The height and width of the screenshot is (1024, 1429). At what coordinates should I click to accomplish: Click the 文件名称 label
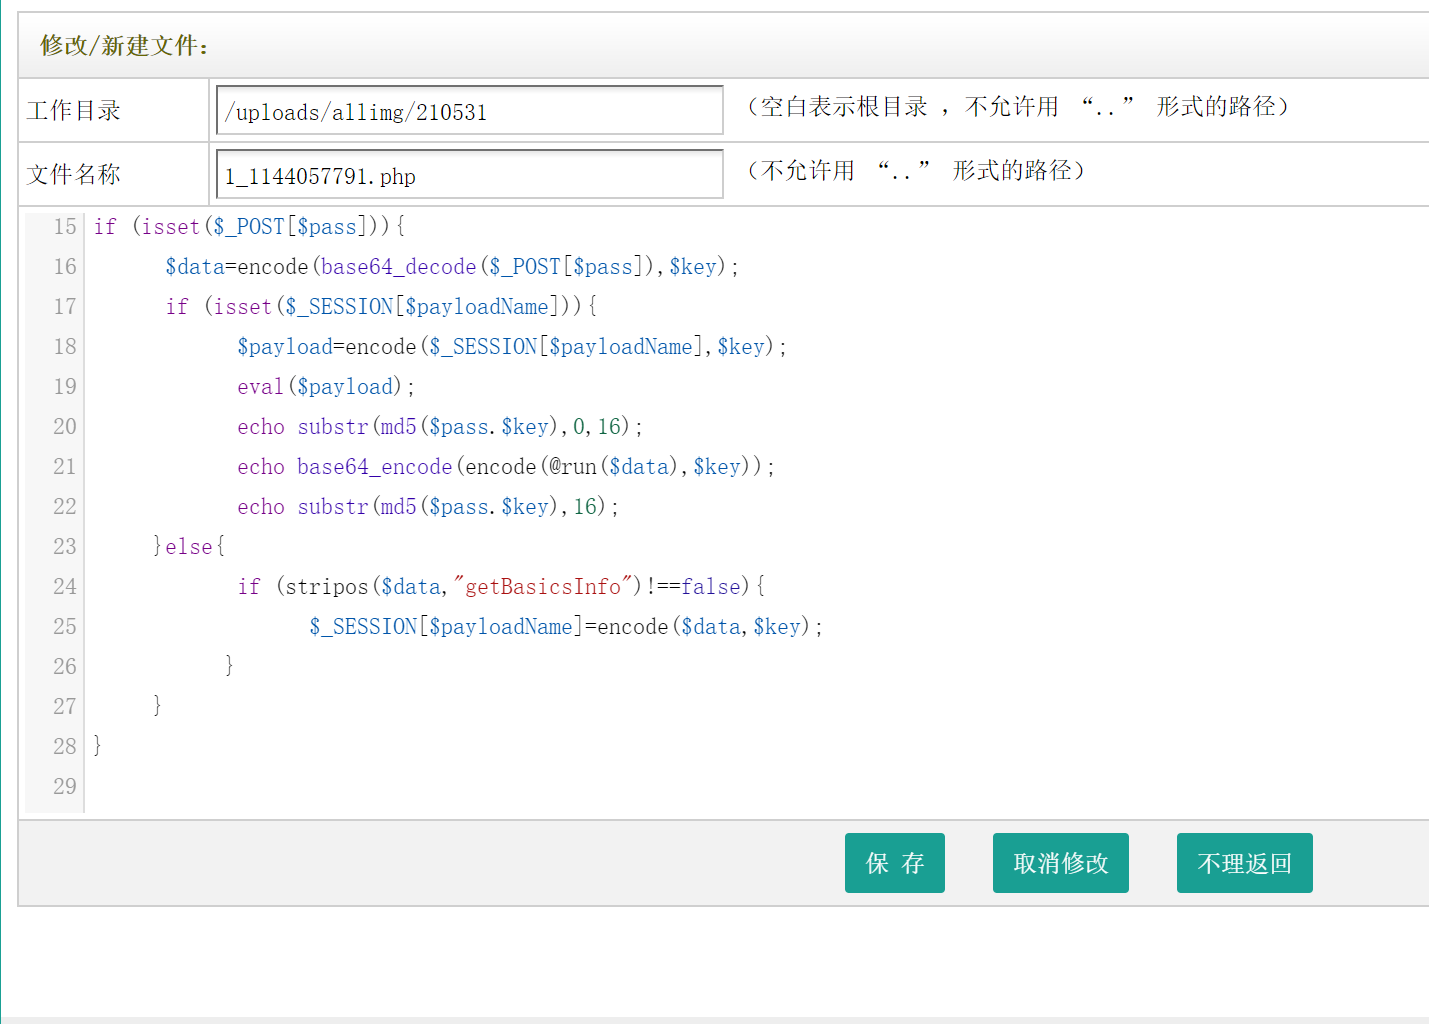(x=74, y=174)
